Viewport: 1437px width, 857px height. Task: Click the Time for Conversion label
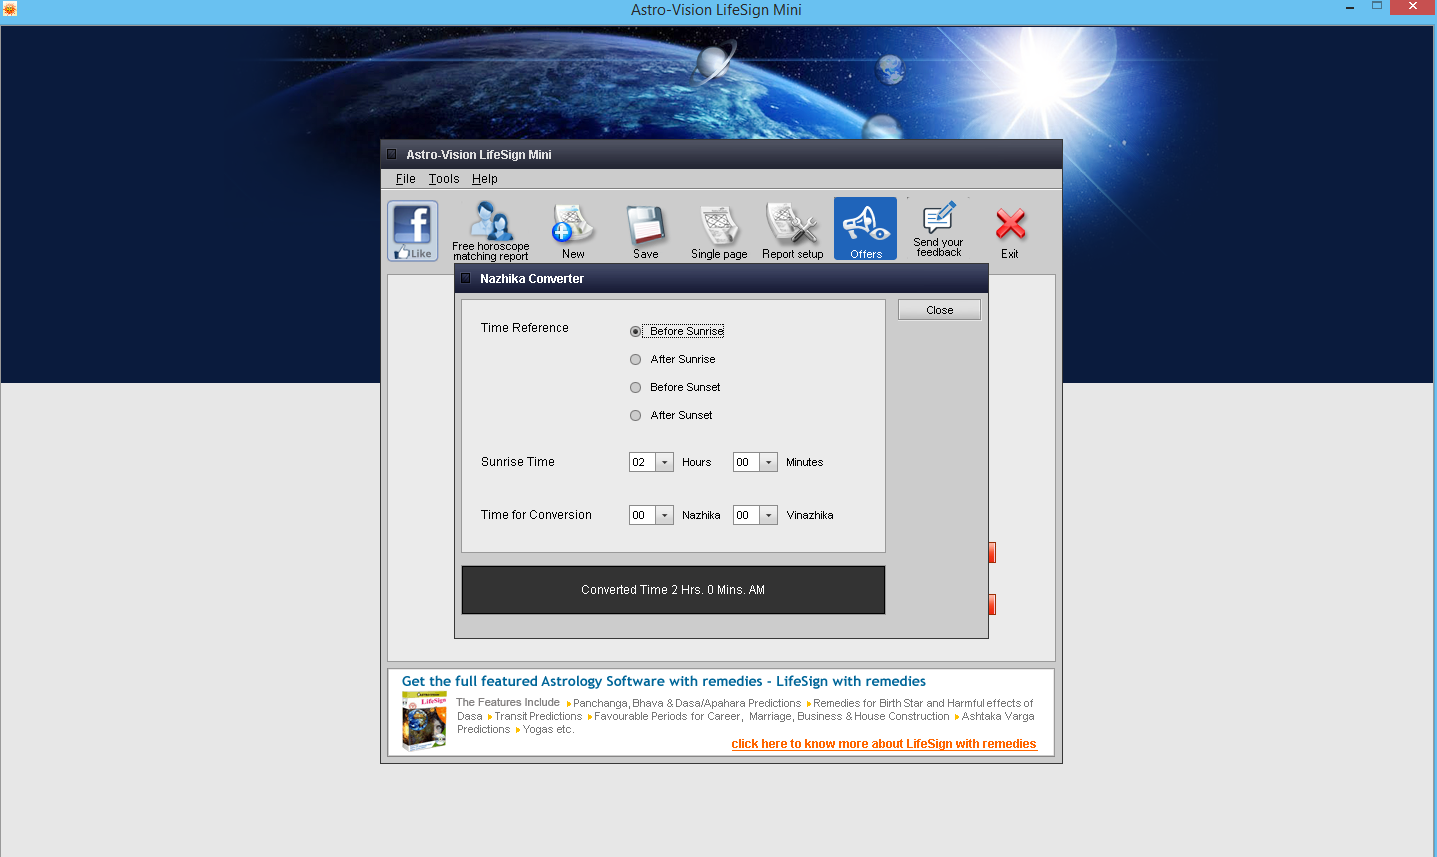(537, 515)
